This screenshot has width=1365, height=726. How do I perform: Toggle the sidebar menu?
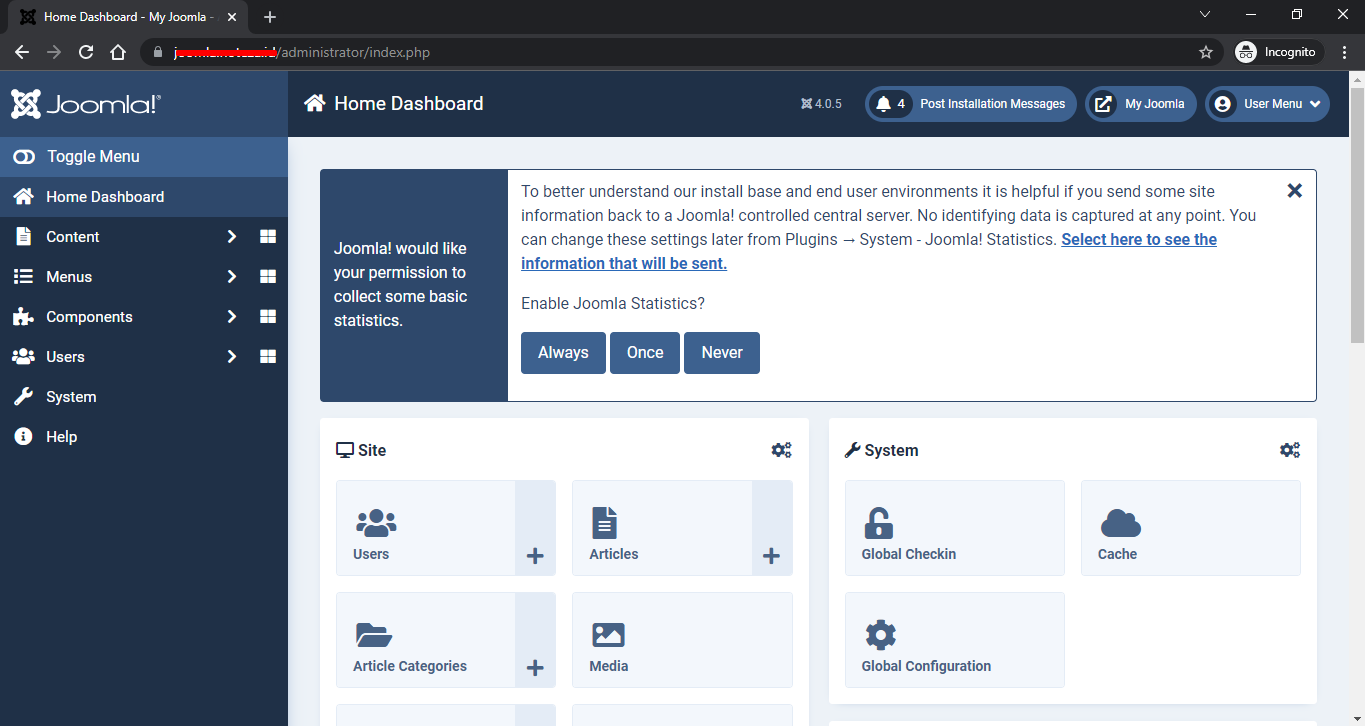tap(144, 157)
